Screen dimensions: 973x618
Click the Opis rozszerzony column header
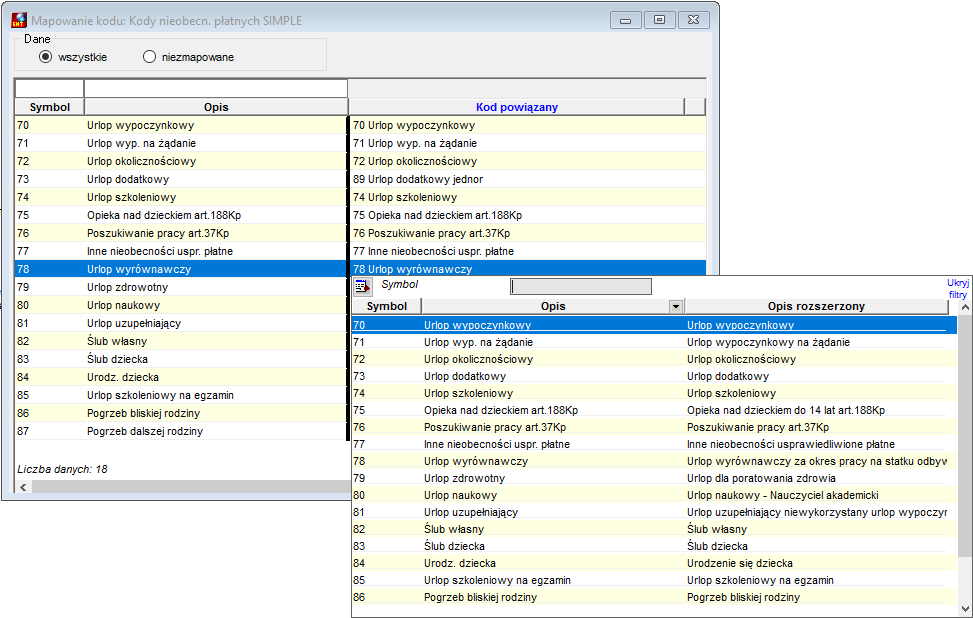coord(816,306)
